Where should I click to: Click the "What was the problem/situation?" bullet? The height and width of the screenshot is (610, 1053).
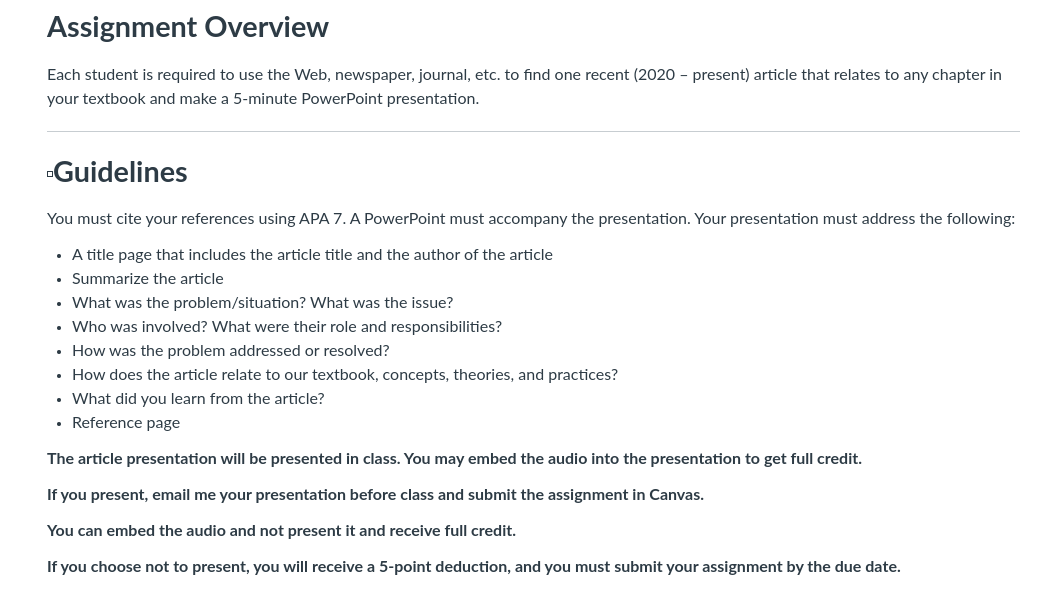(x=263, y=303)
